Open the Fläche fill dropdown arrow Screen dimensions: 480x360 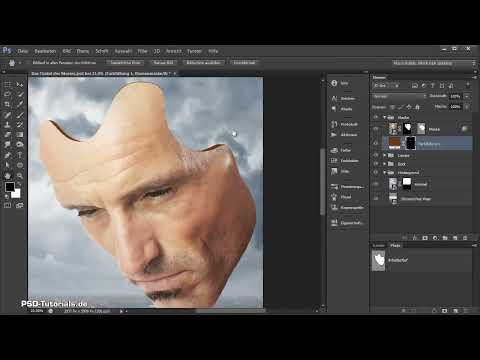coord(467,107)
